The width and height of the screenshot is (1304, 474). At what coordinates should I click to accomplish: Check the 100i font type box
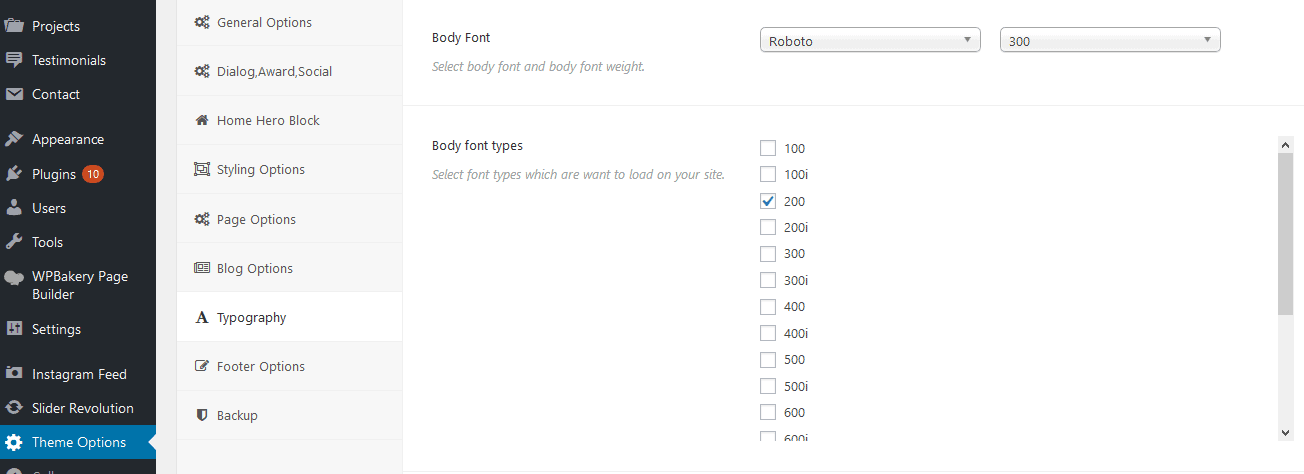click(x=768, y=174)
